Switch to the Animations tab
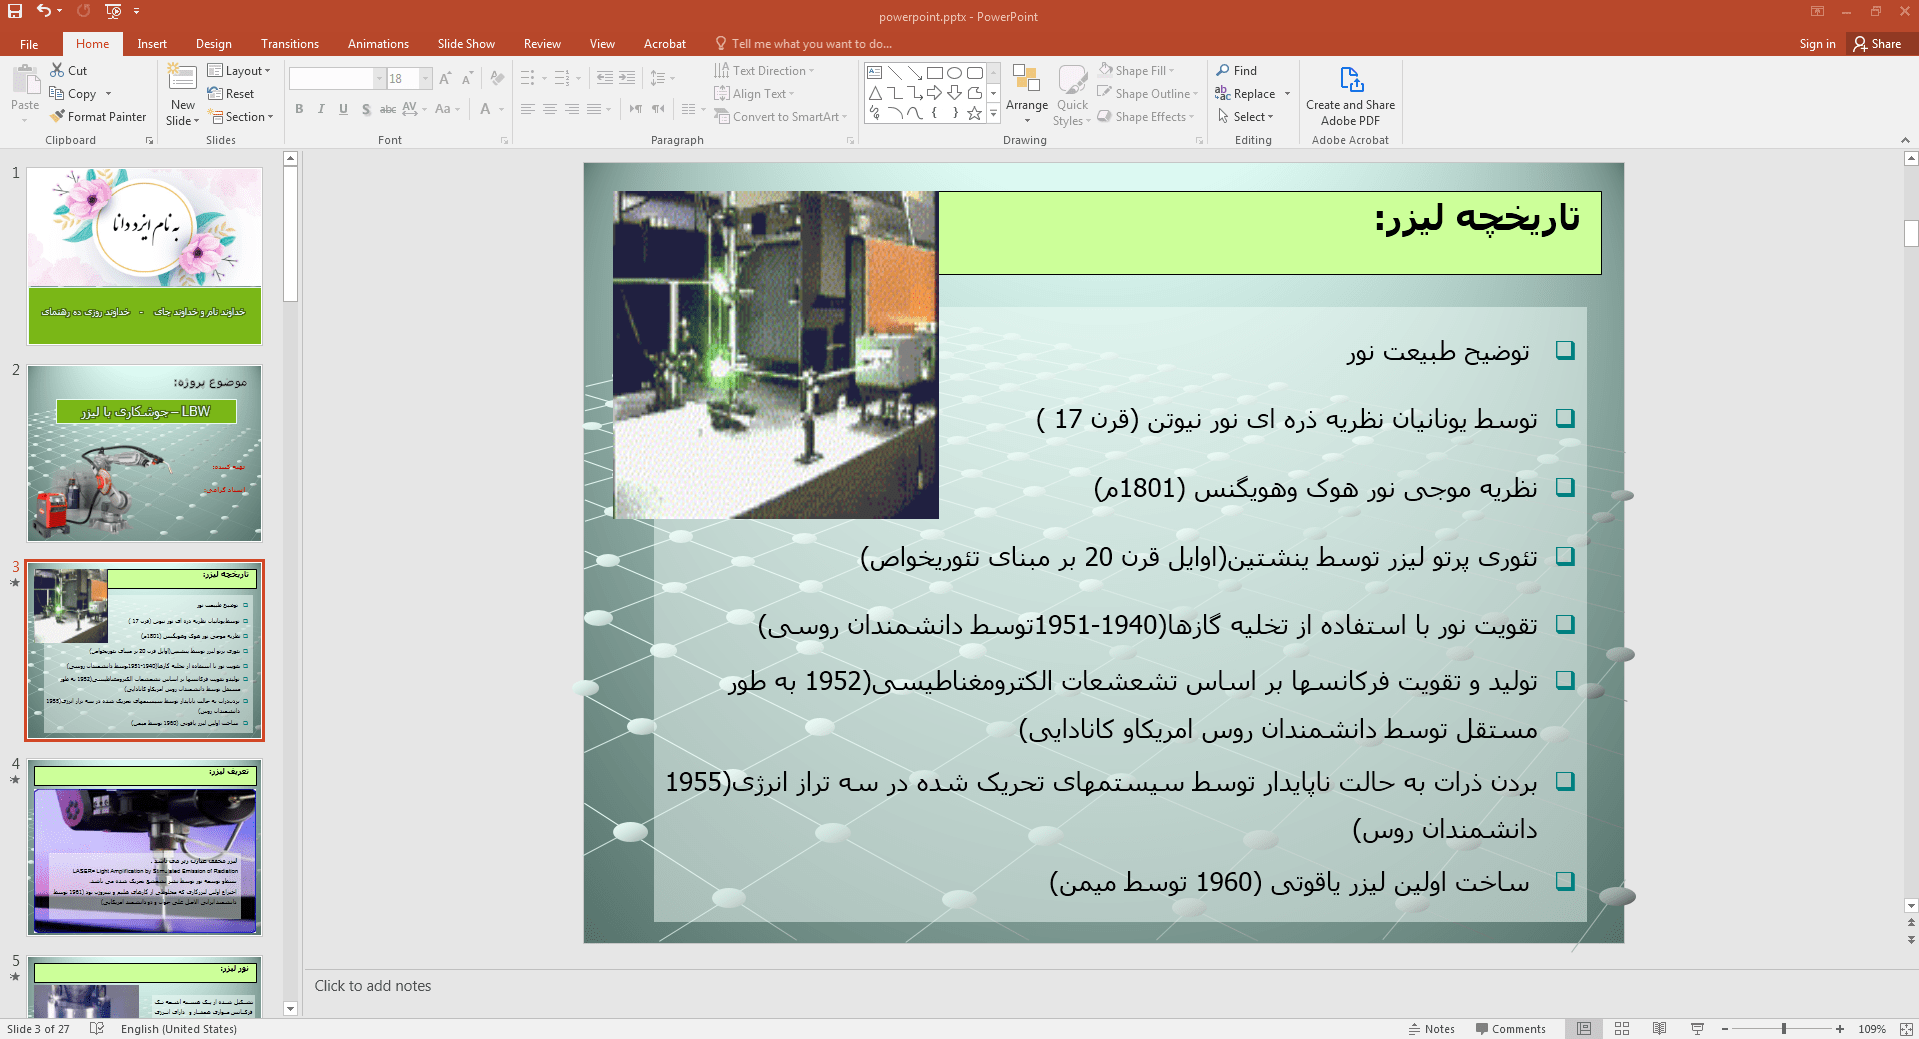This screenshot has height=1039, width=1919. pyautogui.click(x=378, y=44)
